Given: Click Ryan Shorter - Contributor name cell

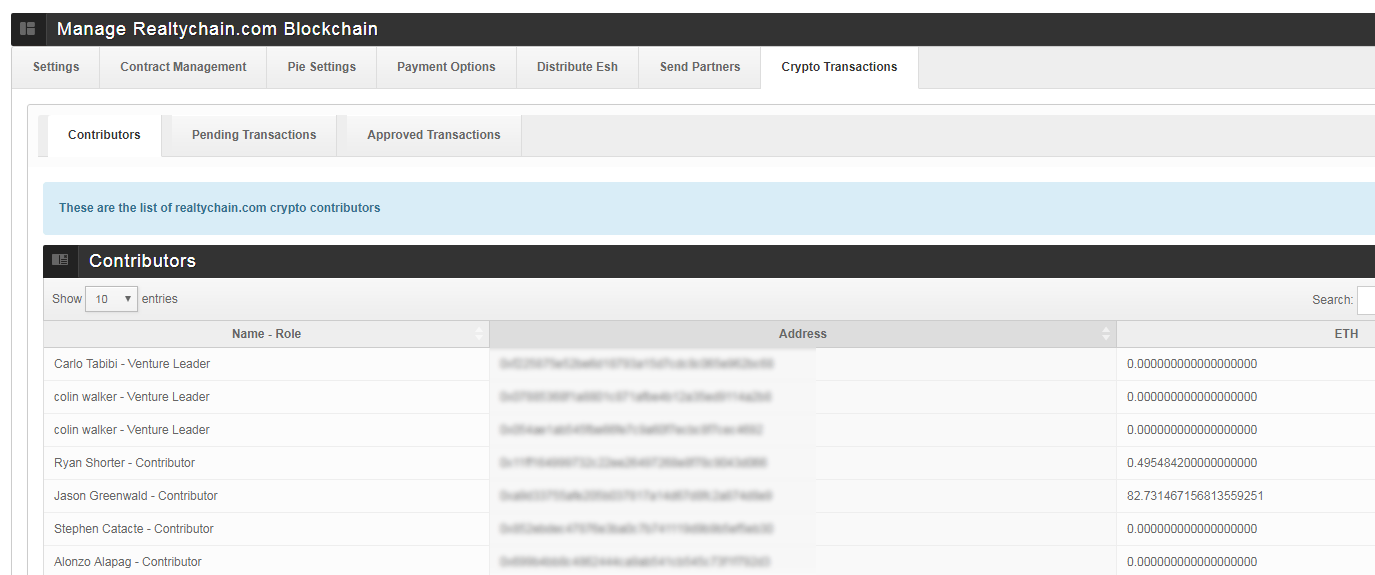Looking at the screenshot, I should (266, 463).
